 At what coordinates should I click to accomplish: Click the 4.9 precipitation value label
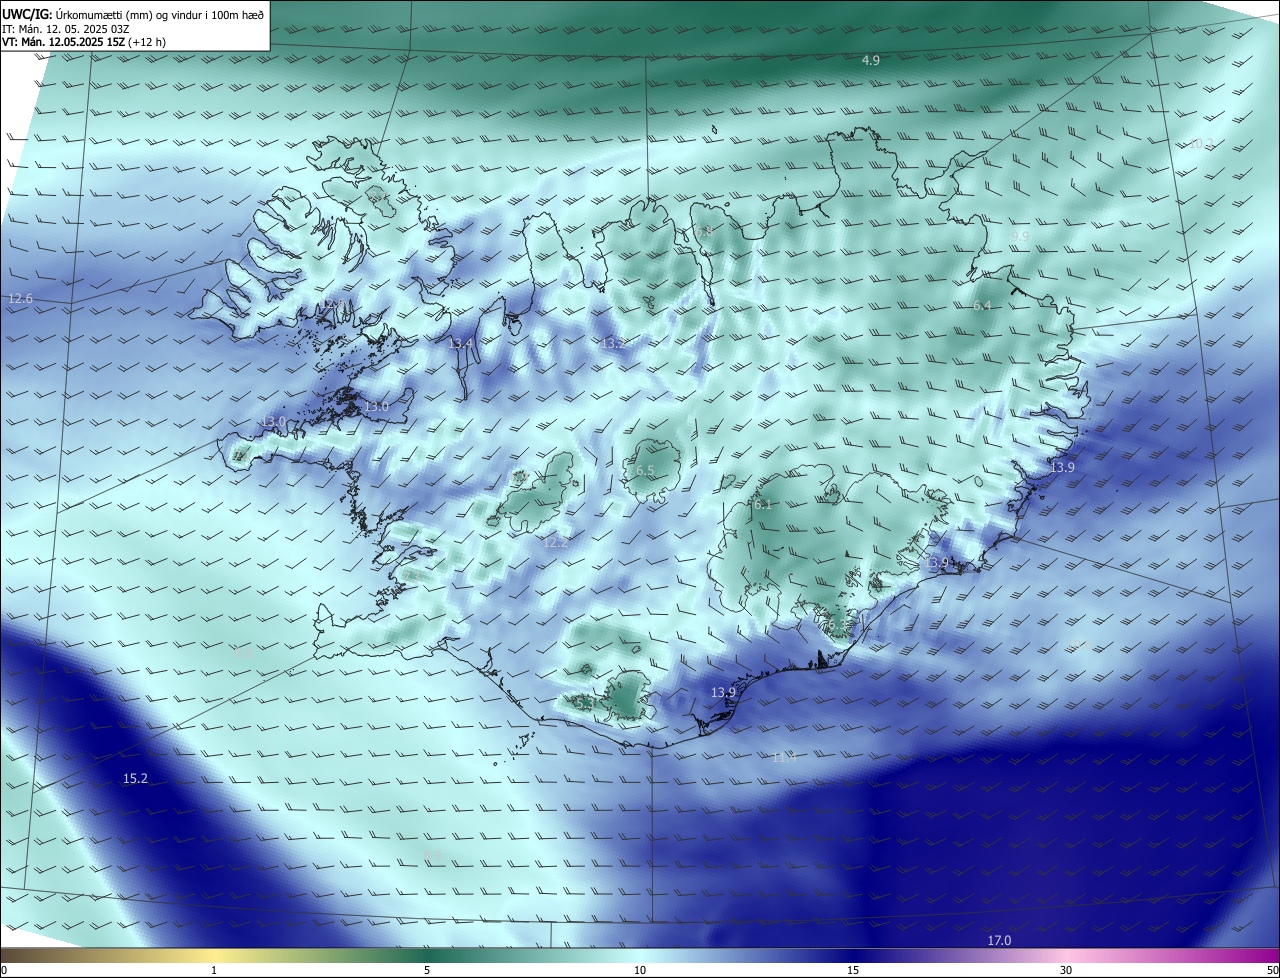point(871,61)
